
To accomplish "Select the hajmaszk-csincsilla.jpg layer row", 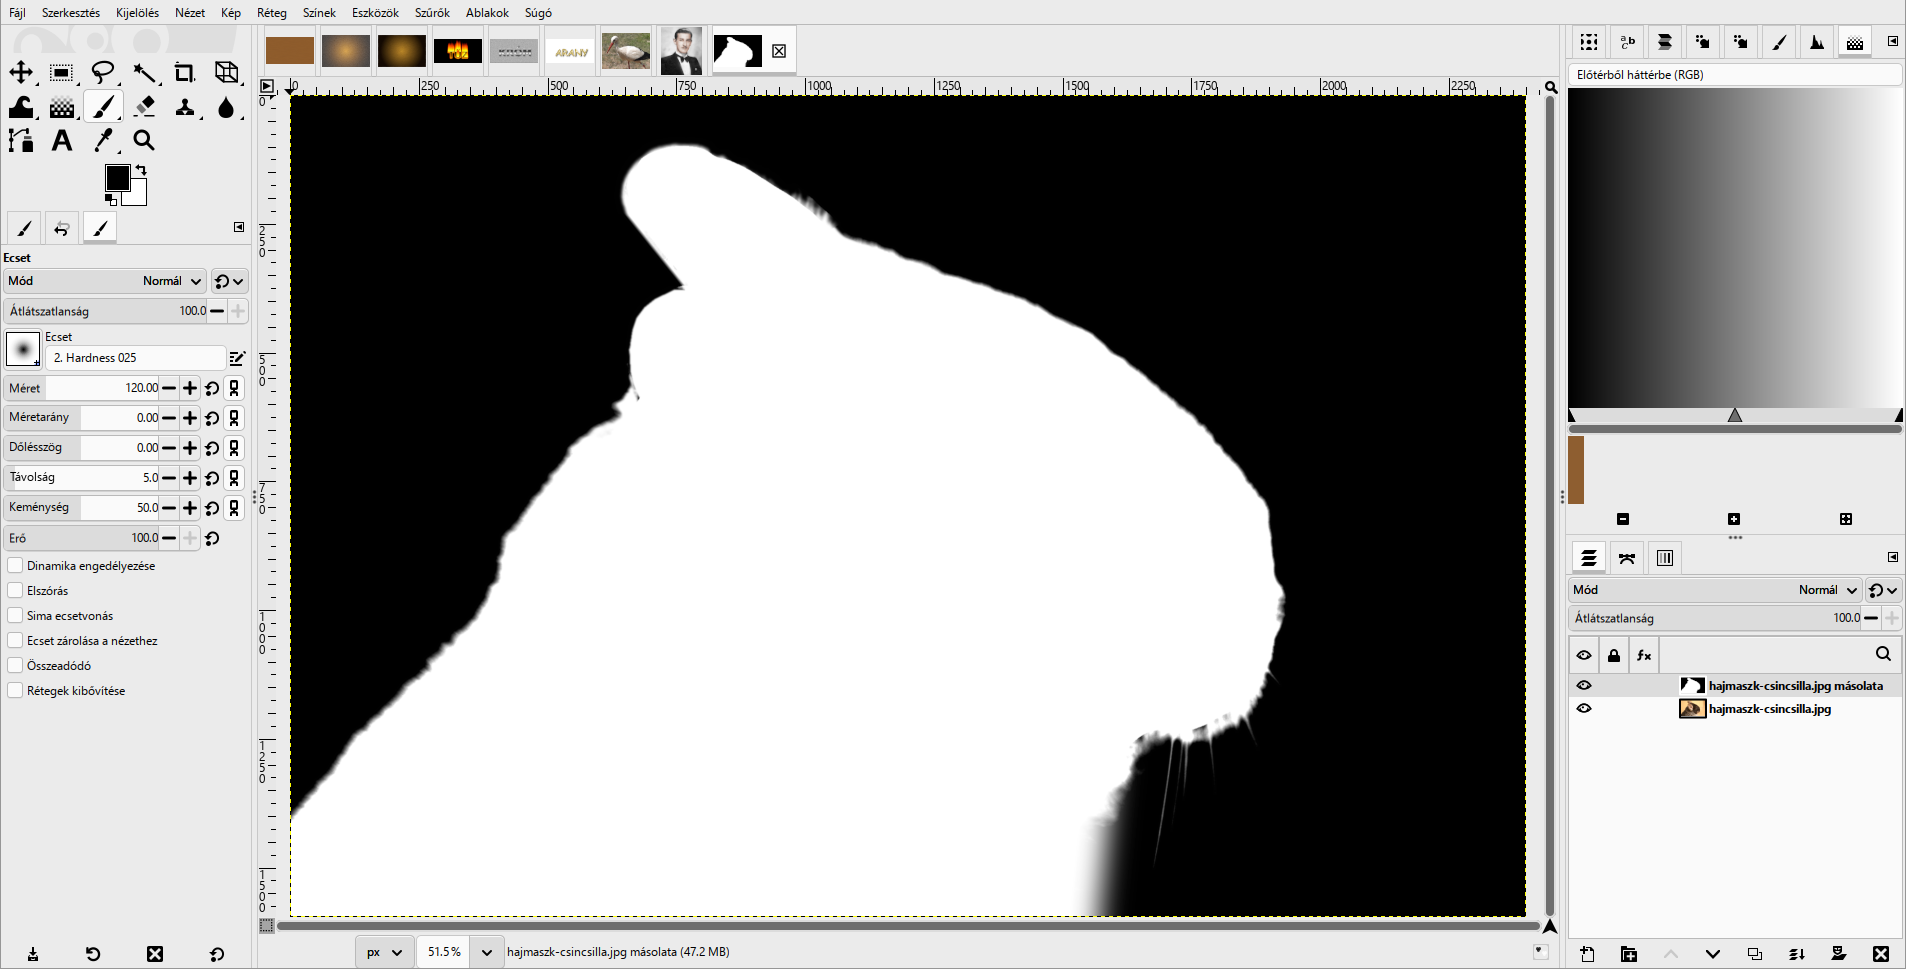I will pyautogui.click(x=1735, y=709).
